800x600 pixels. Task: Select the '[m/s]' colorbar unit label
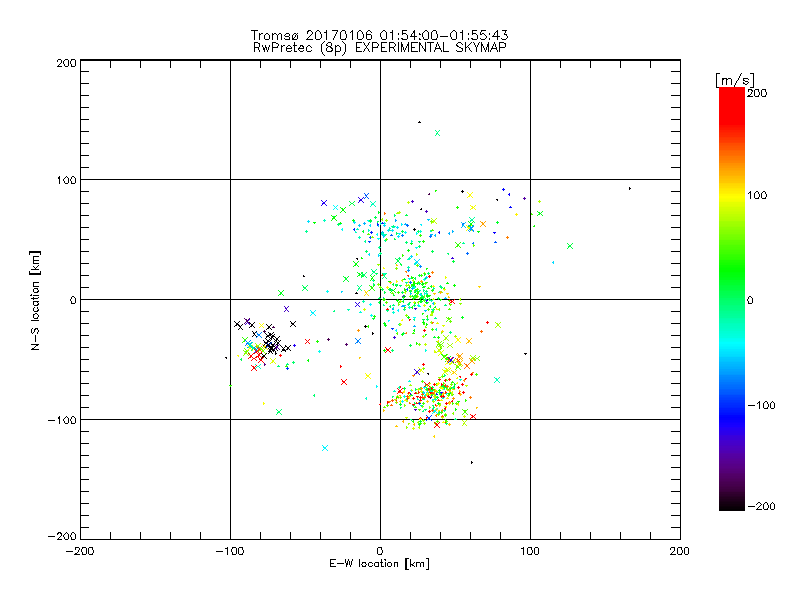[x=735, y=80]
